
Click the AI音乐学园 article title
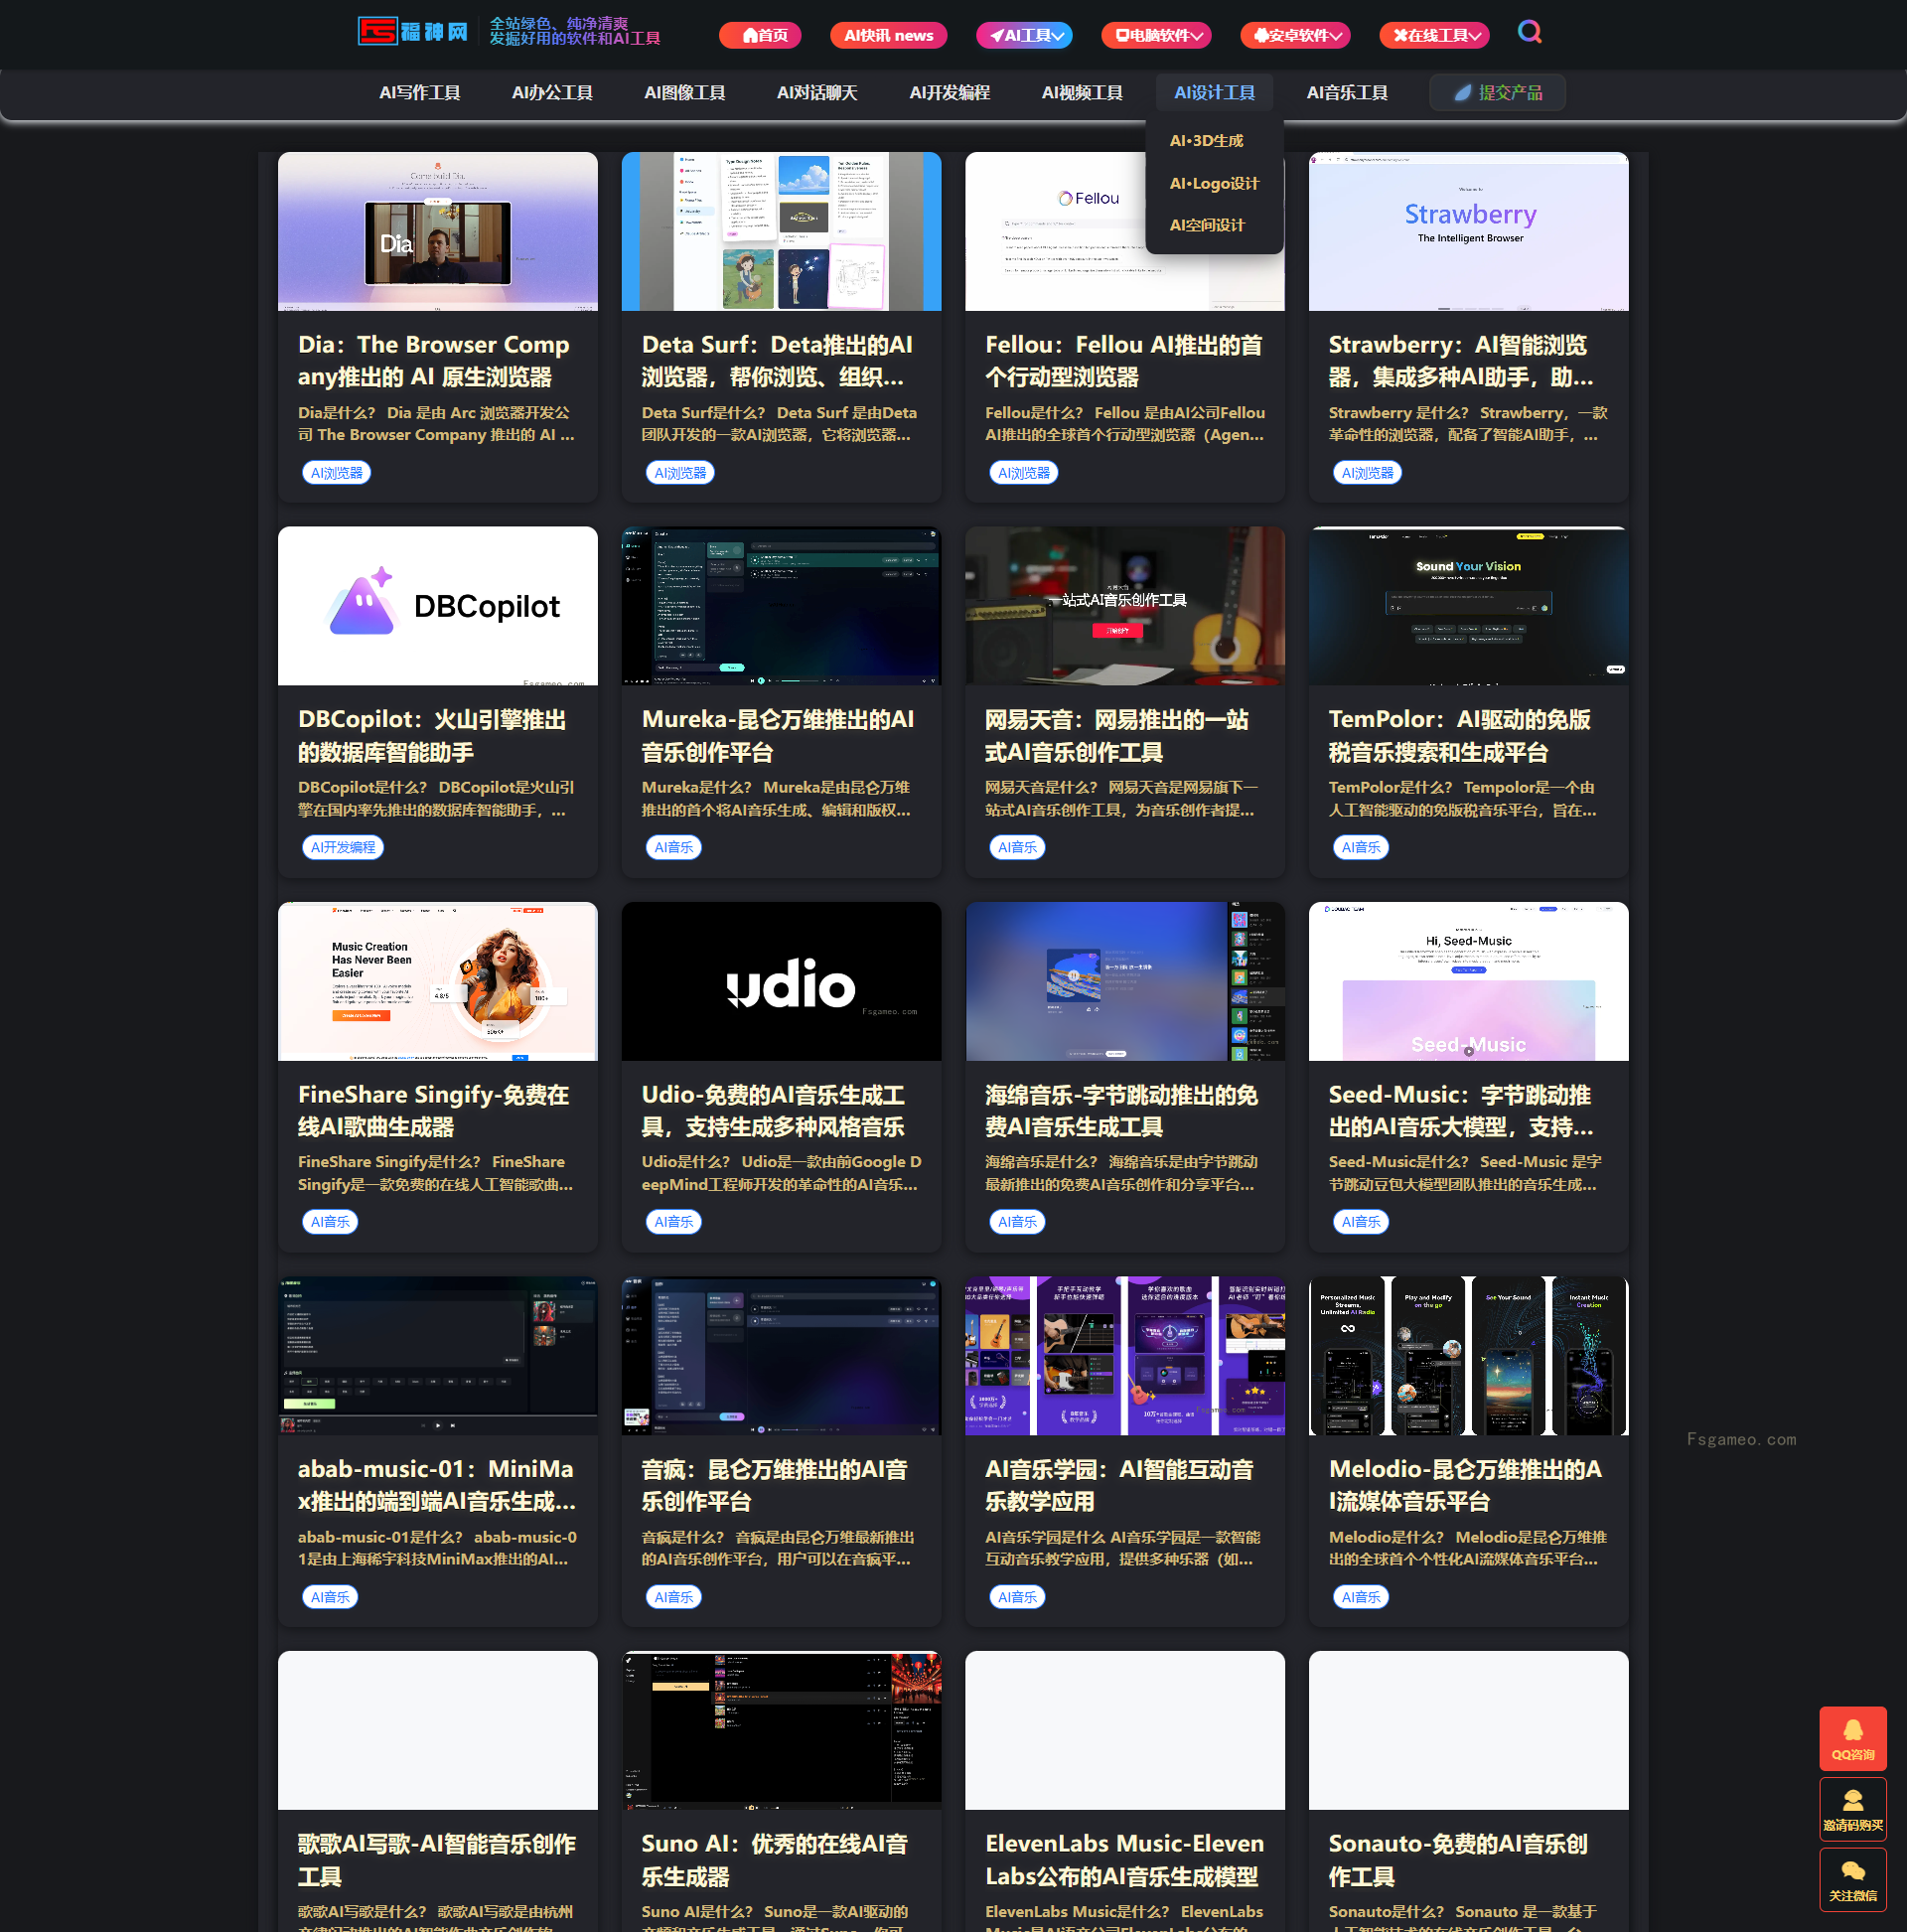pos(1119,1485)
